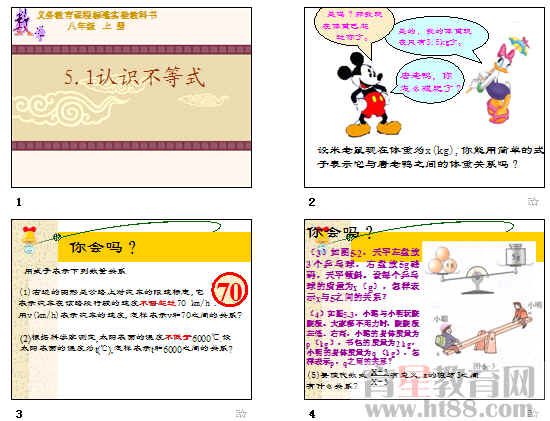Select the slide 3 thumbnail
This screenshot has width=550, height=421.
132,309
